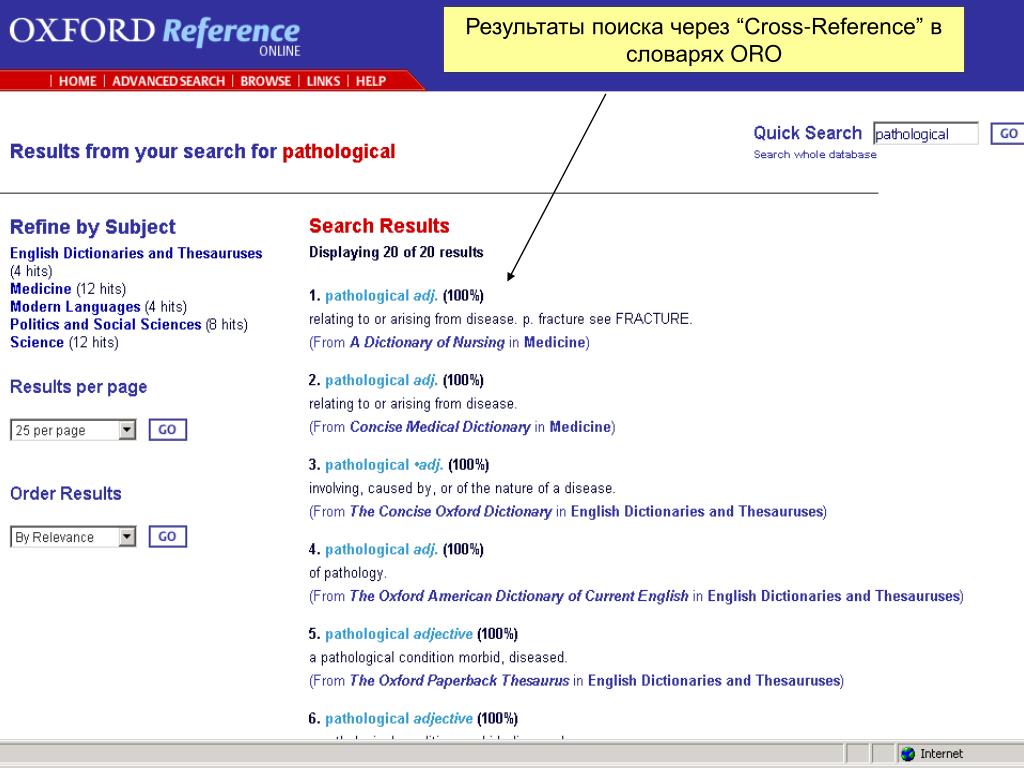This screenshot has width=1024, height=768.
Task: Open the LINKS page
Action: [323, 81]
